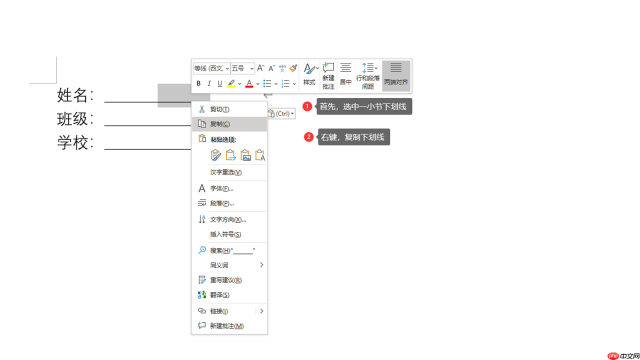The height and width of the screenshot is (360, 640).
Task: Expand 同义词 synonyms submenu
Action: point(229,265)
